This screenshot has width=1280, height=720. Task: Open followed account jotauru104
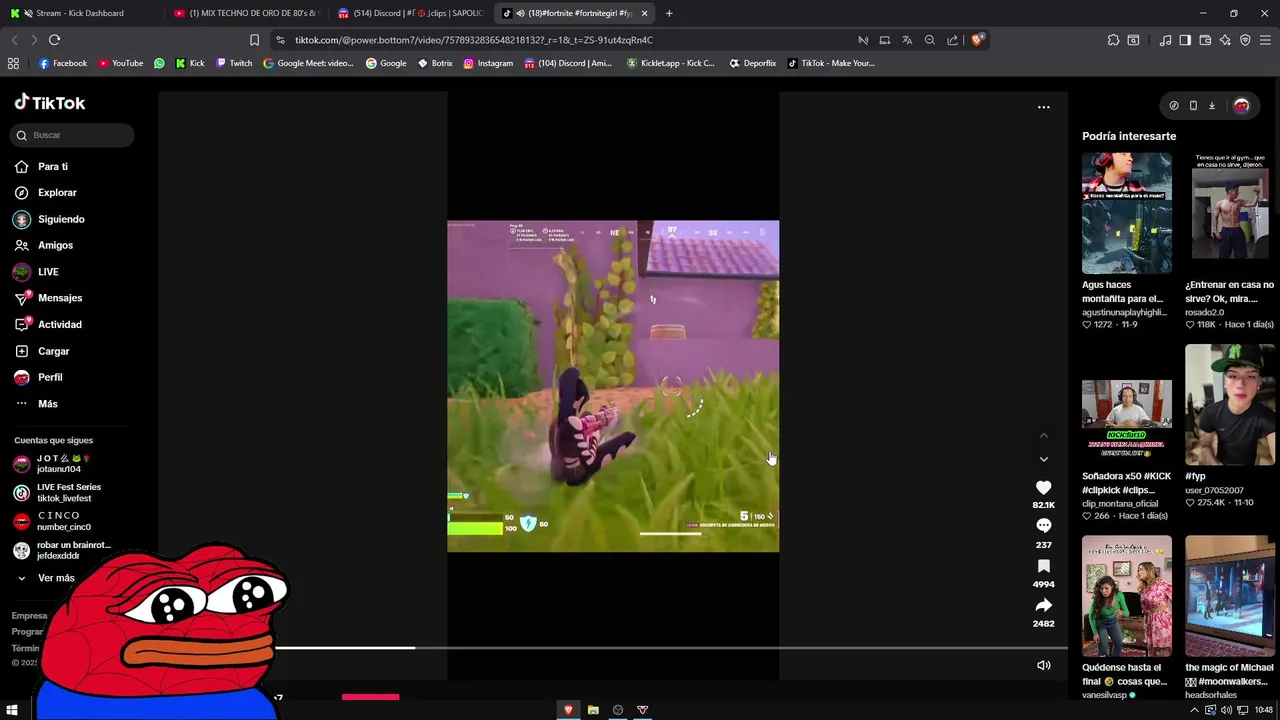52,464
